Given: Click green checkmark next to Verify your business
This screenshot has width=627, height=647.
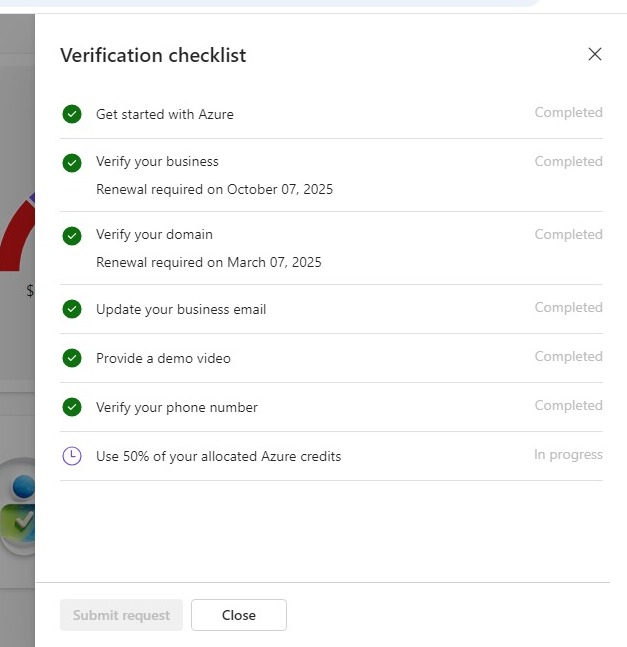Looking at the screenshot, I should coord(72,163).
